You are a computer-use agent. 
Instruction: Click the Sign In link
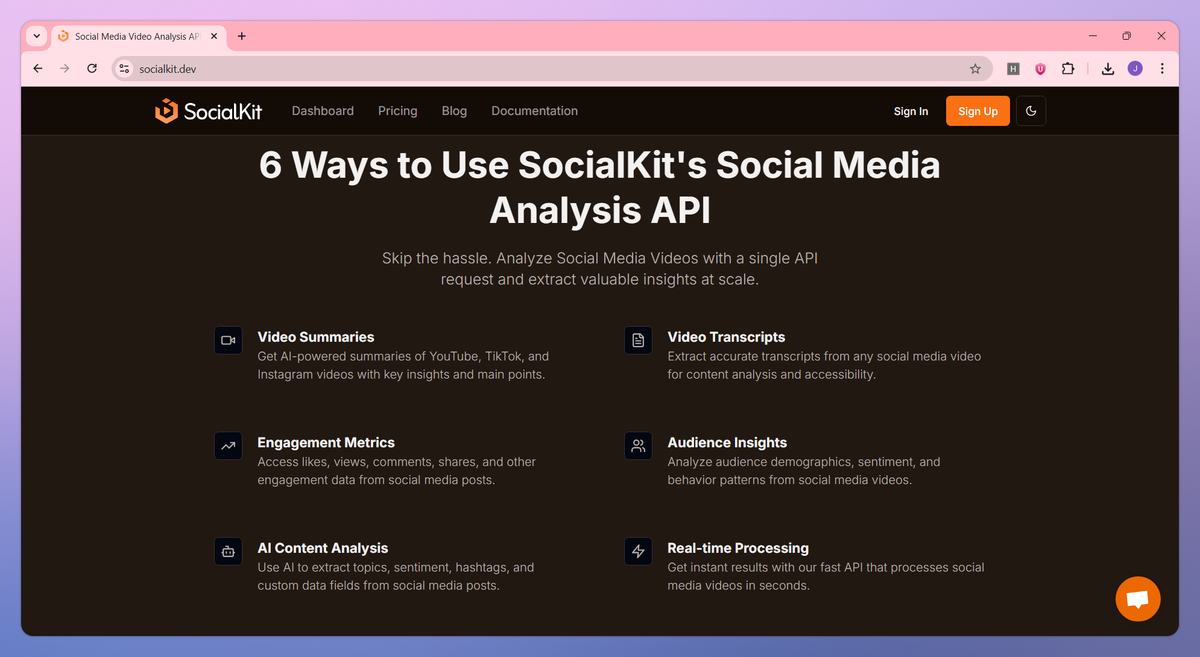[x=911, y=111]
